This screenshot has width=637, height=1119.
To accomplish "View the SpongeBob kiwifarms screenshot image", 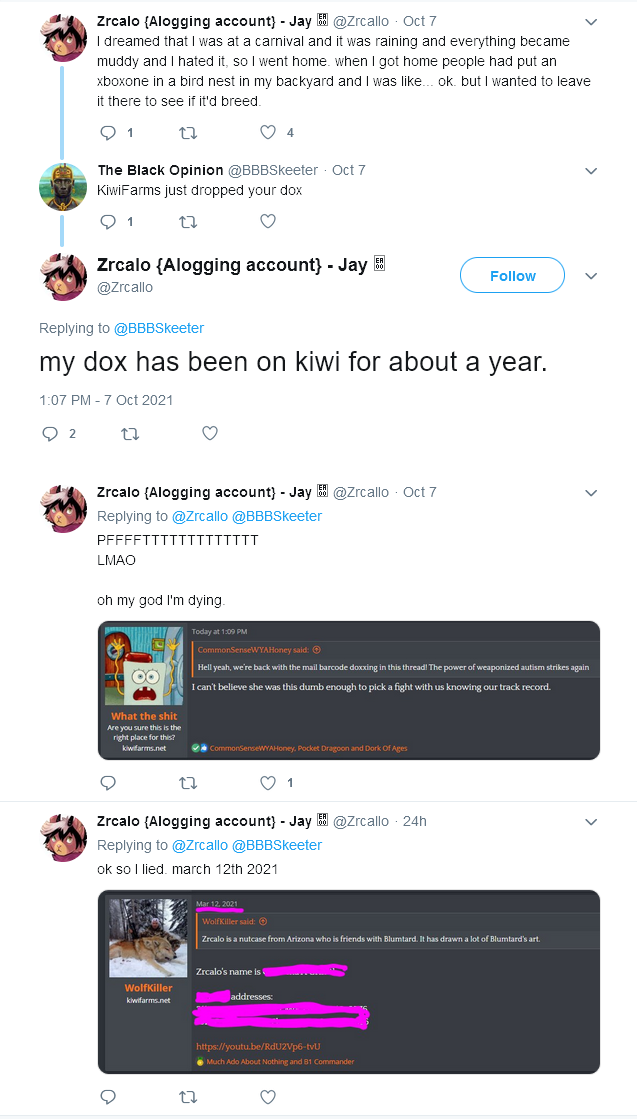I will (349, 690).
